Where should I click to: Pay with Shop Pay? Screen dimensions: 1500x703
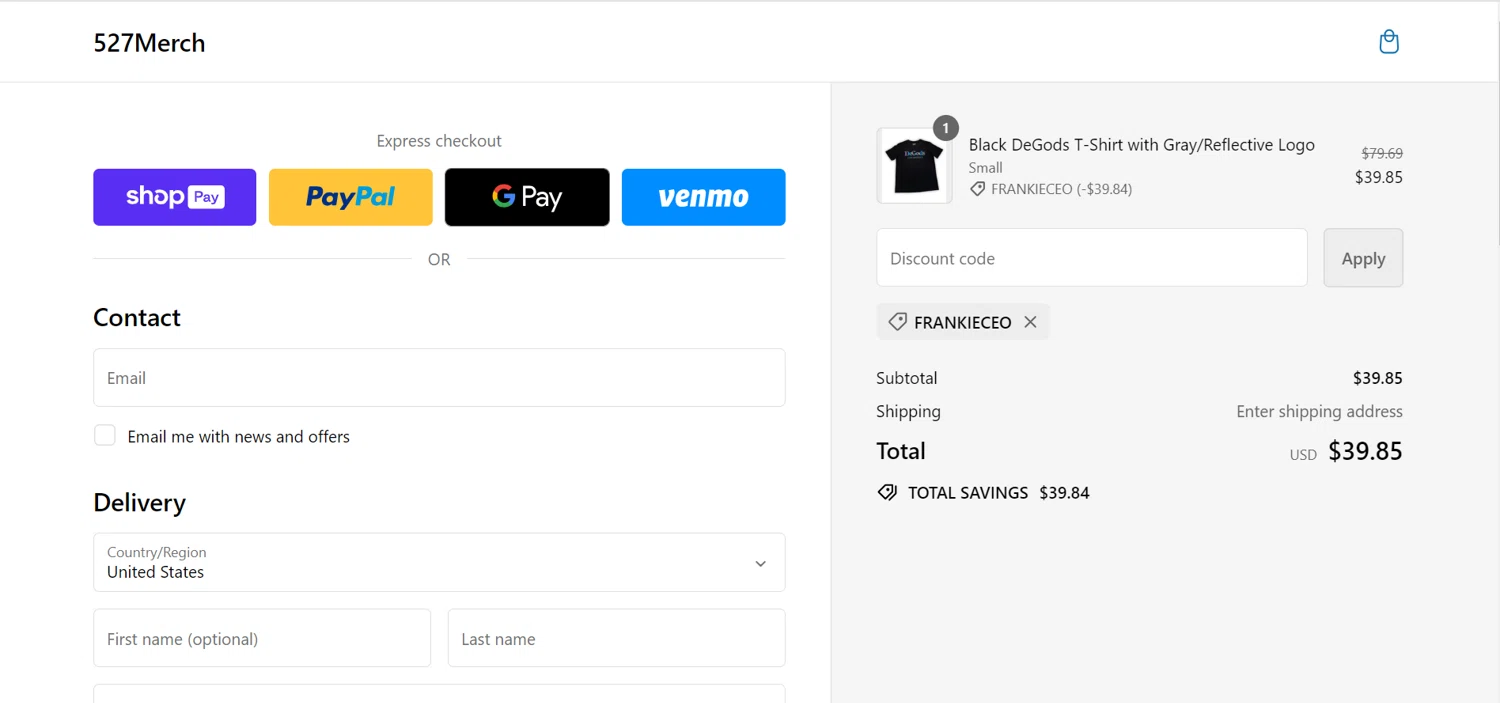(x=175, y=197)
